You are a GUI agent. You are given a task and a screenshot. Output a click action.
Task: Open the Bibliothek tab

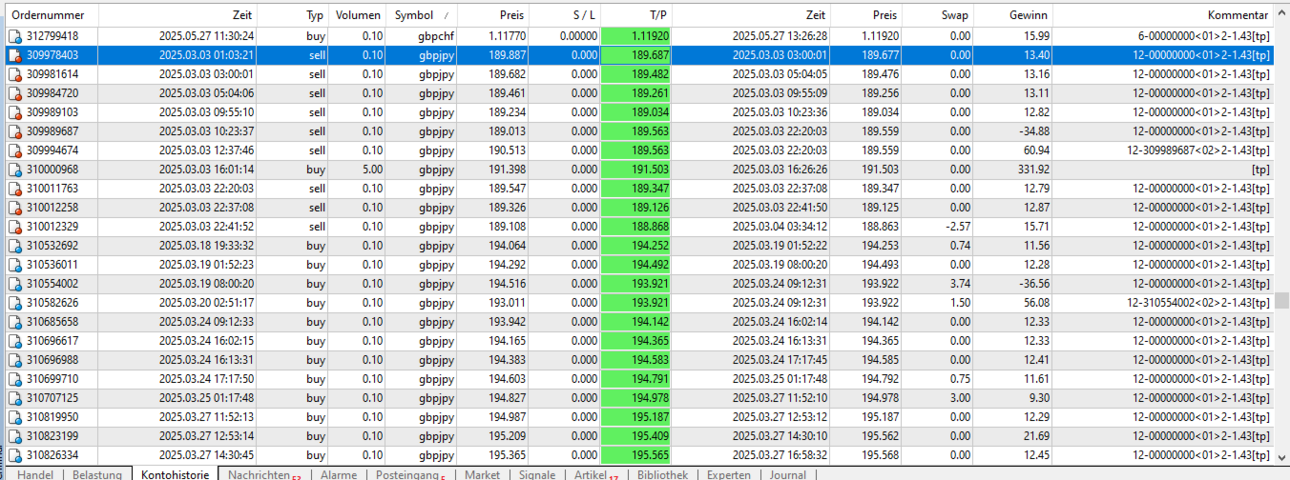pyautogui.click(x=662, y=474)
